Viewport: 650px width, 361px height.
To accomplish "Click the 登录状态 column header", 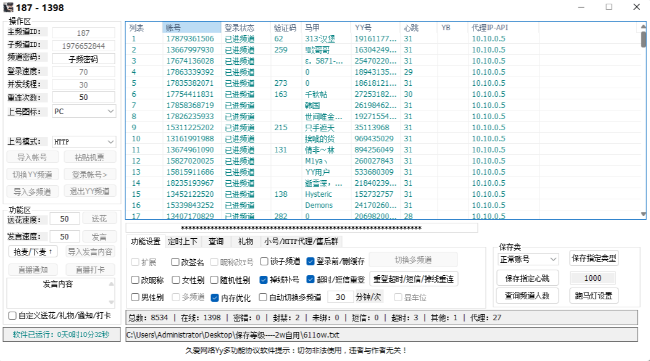I will 246,28.
